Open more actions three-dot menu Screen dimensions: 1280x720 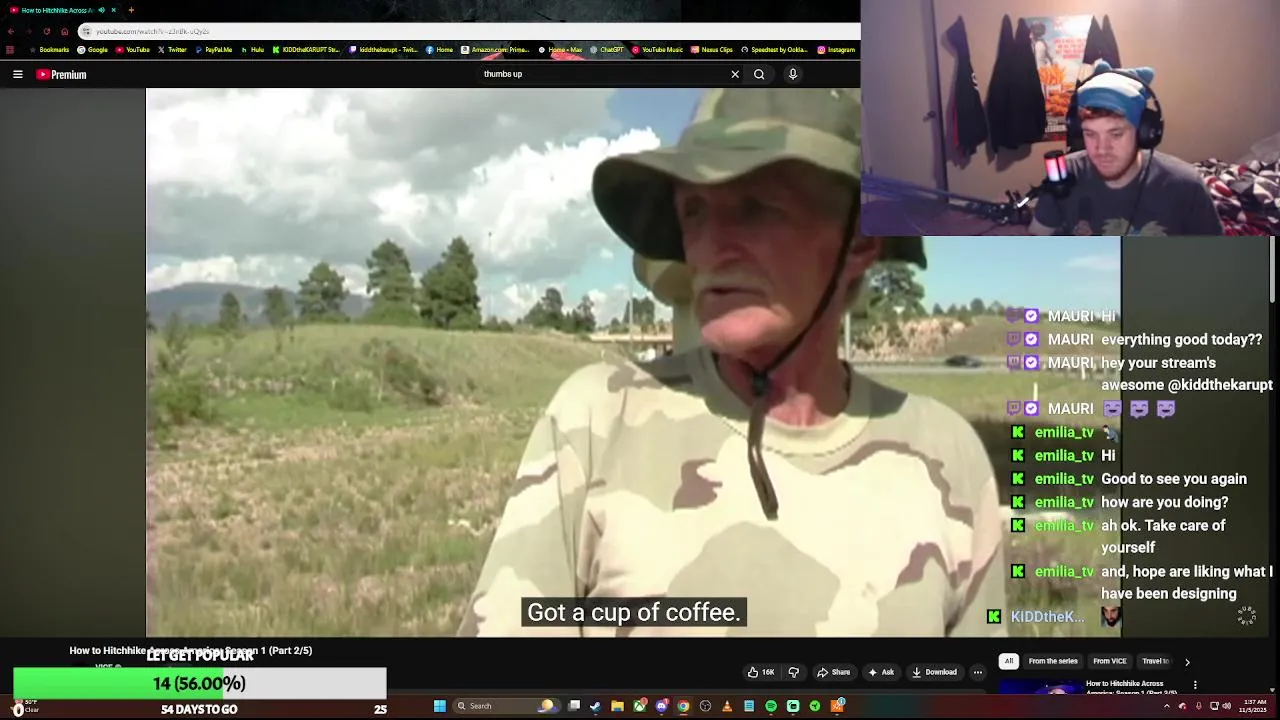coord(978,672)
